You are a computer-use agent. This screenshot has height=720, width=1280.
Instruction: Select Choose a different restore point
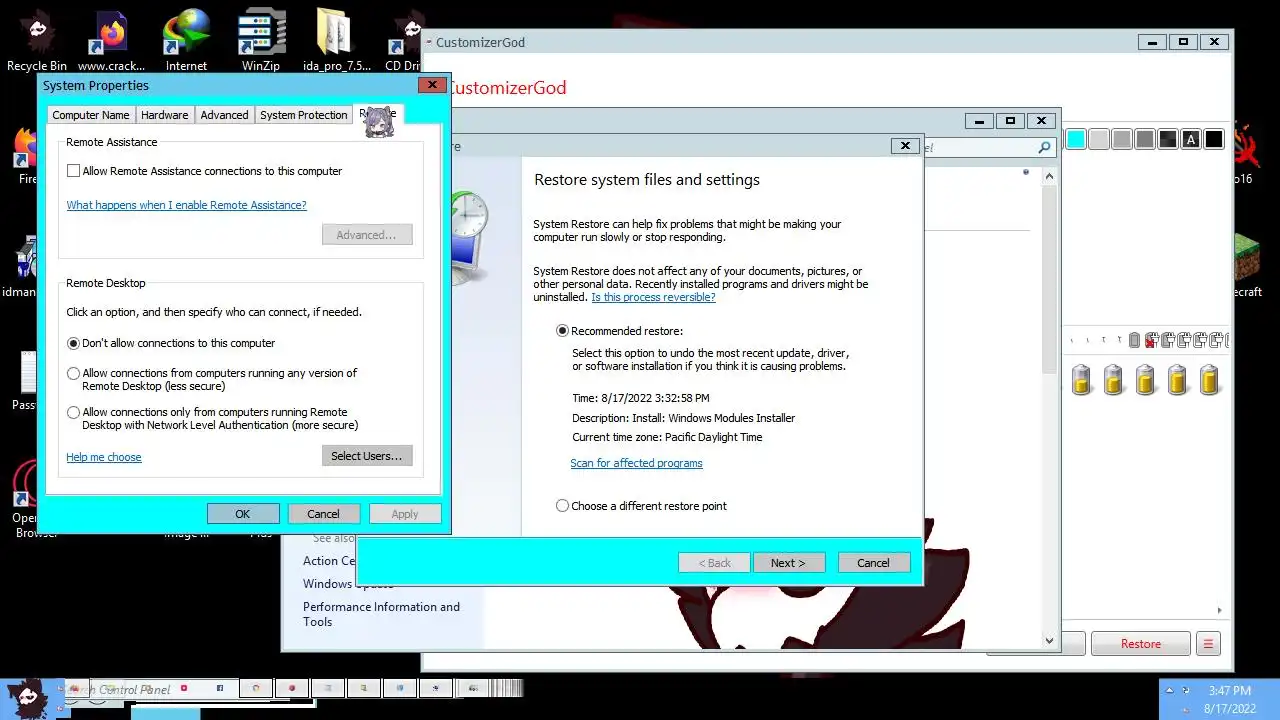[x=562, y=506]
